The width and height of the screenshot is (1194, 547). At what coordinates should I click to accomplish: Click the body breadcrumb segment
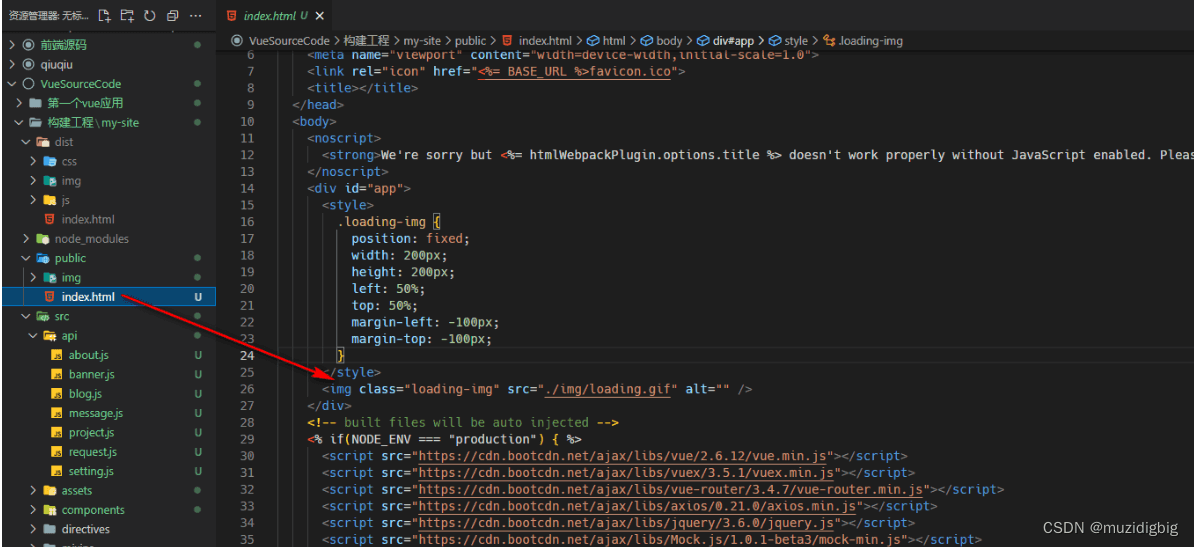point(669,40)
